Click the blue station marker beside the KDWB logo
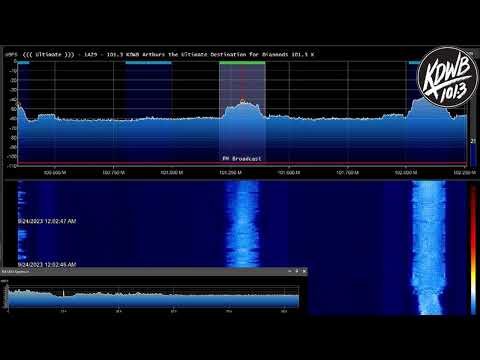This screenshot has width=480, height=360. 414,63
